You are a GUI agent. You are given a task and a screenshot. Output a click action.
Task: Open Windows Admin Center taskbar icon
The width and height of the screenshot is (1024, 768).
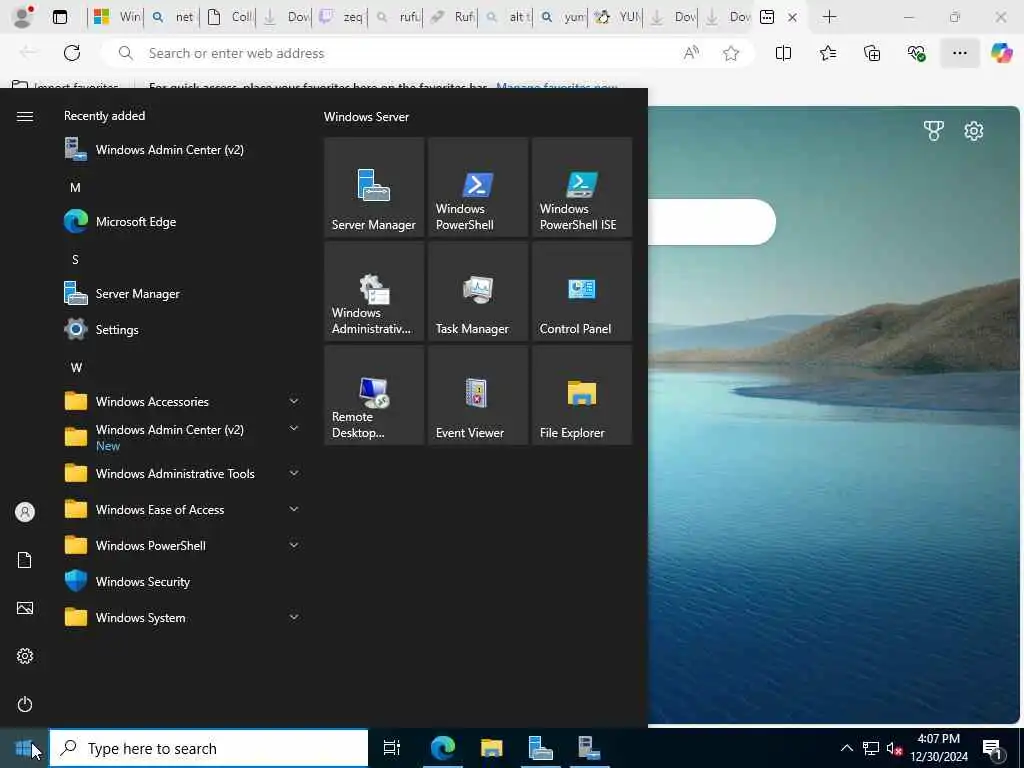(590, 748)
